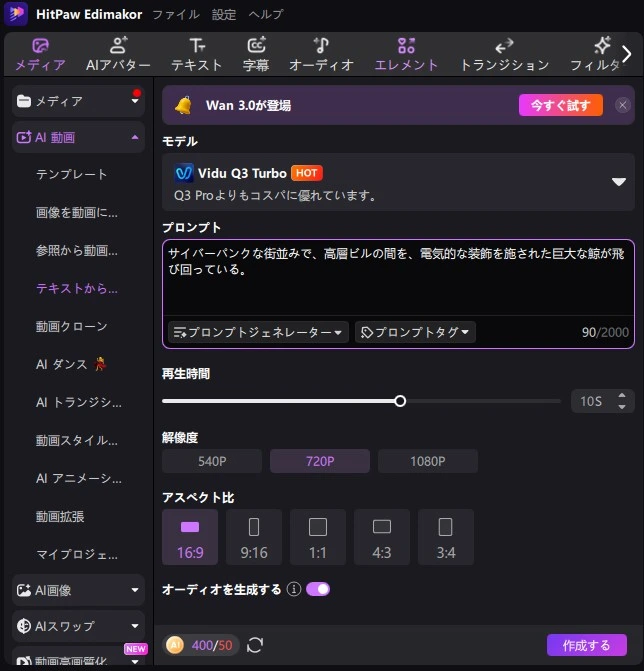Expand the AIスワップ sidebar section

pos(135,626)
